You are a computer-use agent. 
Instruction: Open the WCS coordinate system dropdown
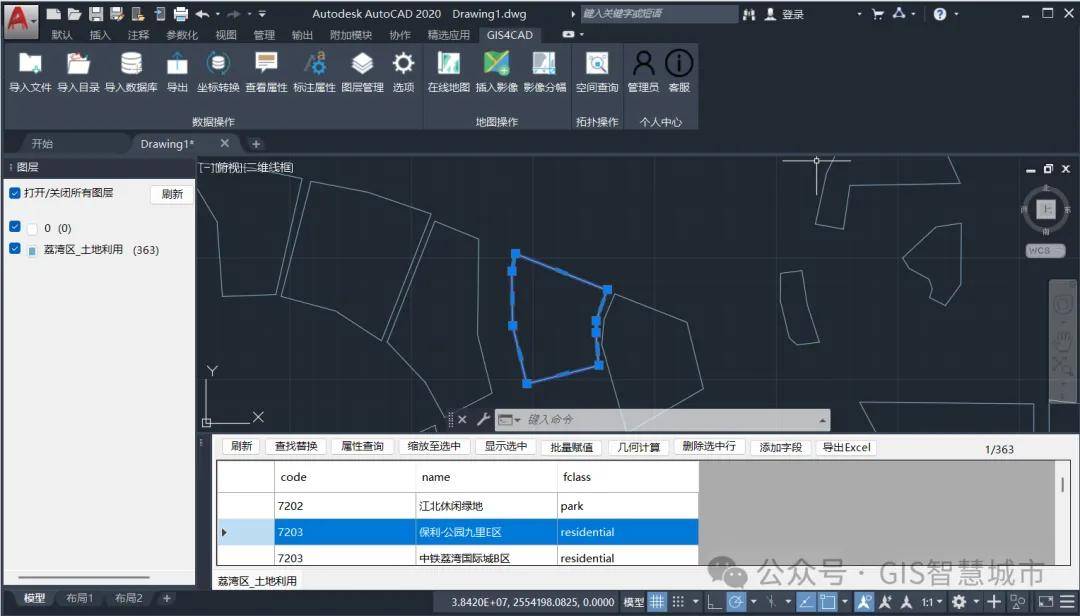tap(1046, 251)
